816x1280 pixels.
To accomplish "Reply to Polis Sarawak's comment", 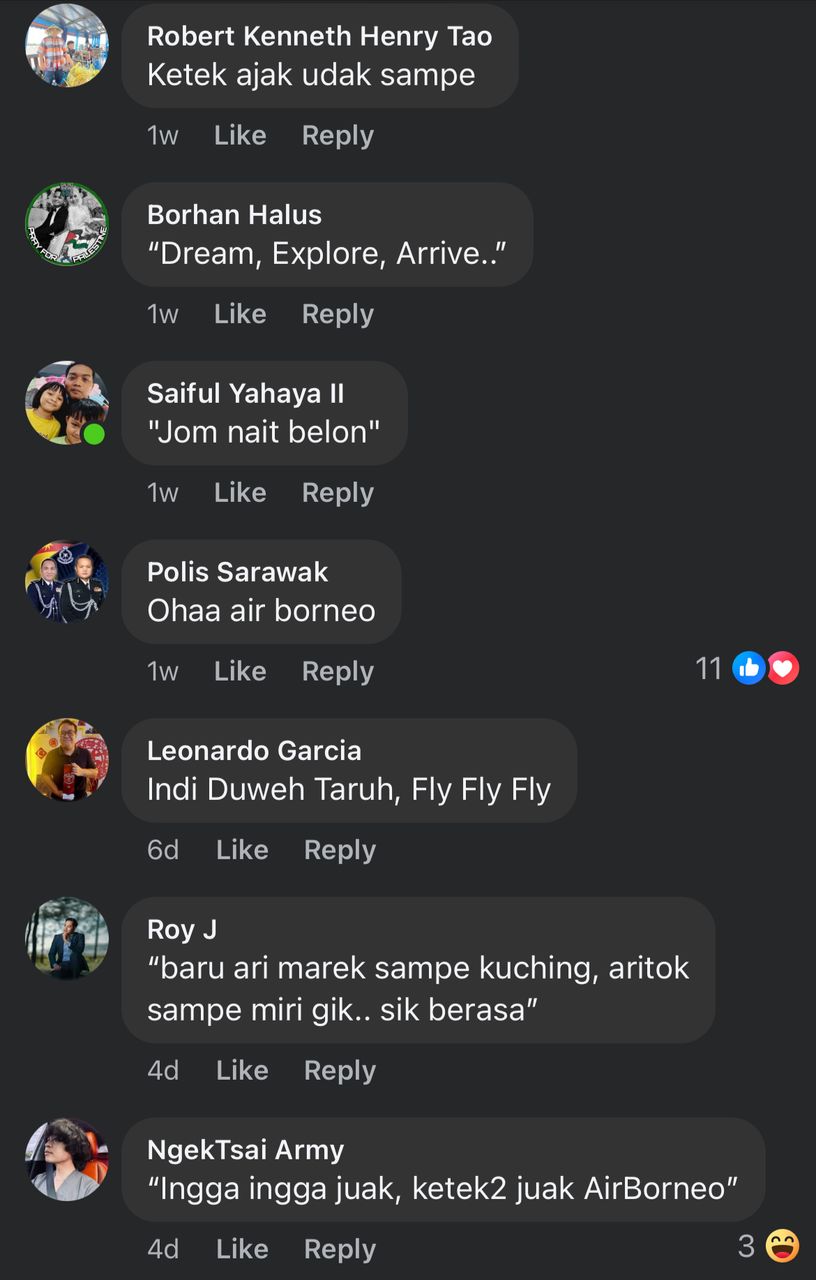I will [x=338, y=672].
